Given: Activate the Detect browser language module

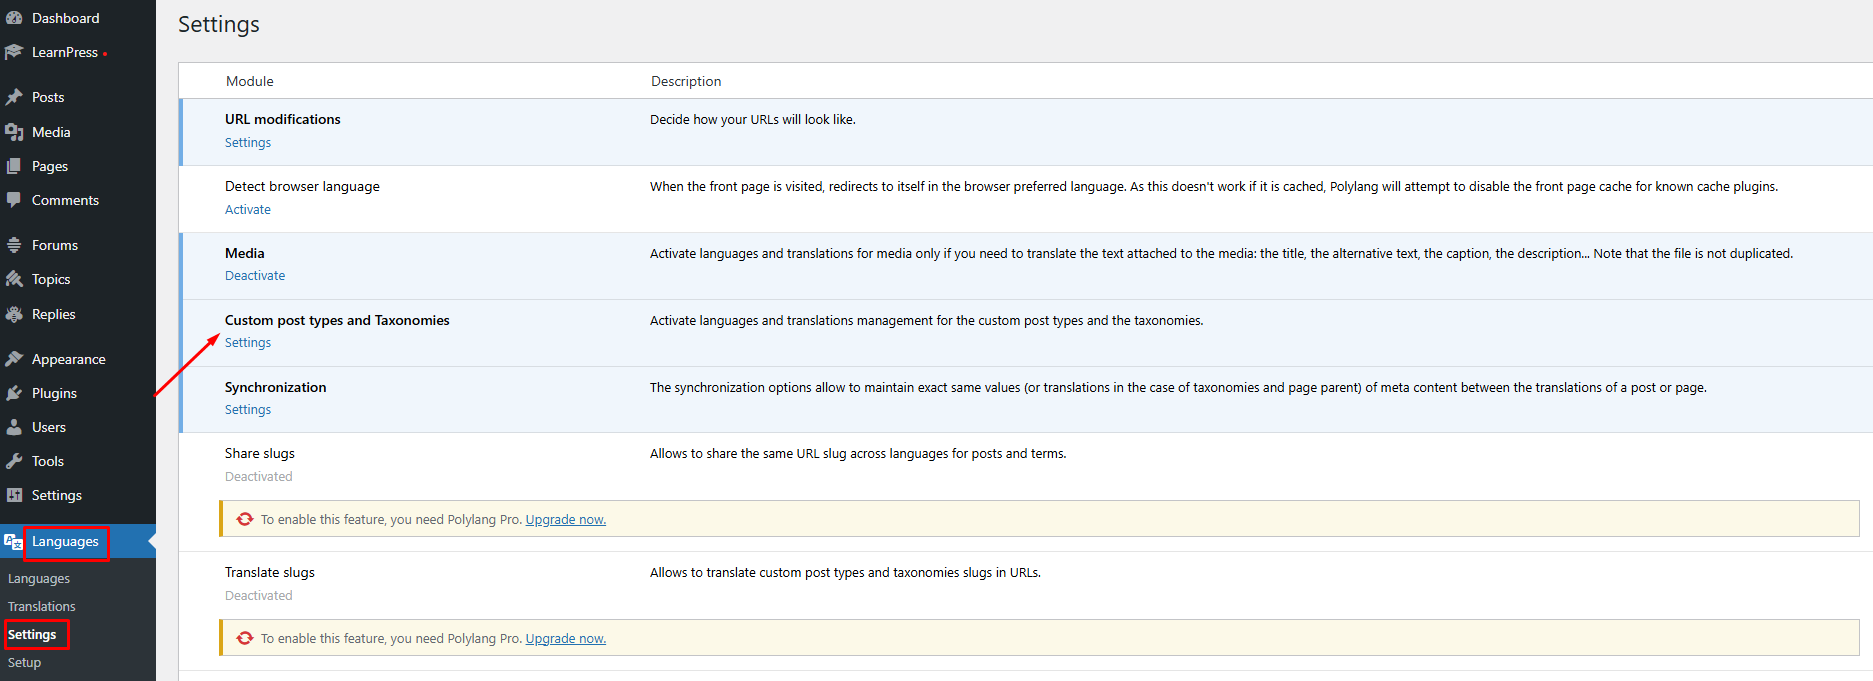Looking at the screenshot, I should click(247, 210).
